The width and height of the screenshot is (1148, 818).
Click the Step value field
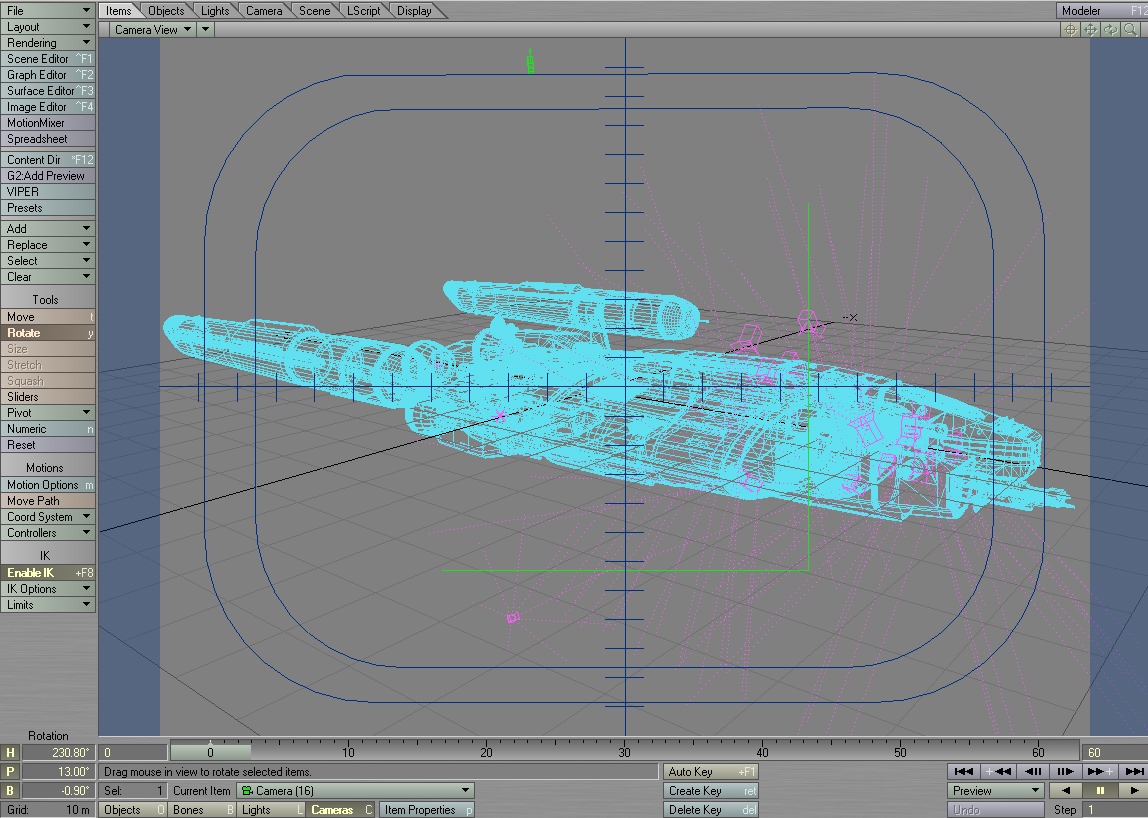click(x=1114, y=810)
